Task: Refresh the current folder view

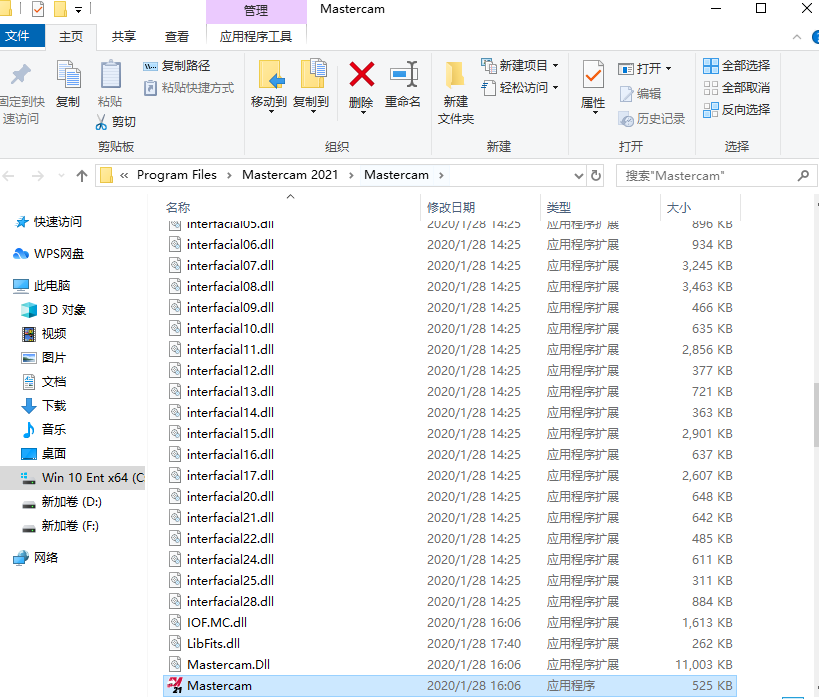Action: coord(596,176)
